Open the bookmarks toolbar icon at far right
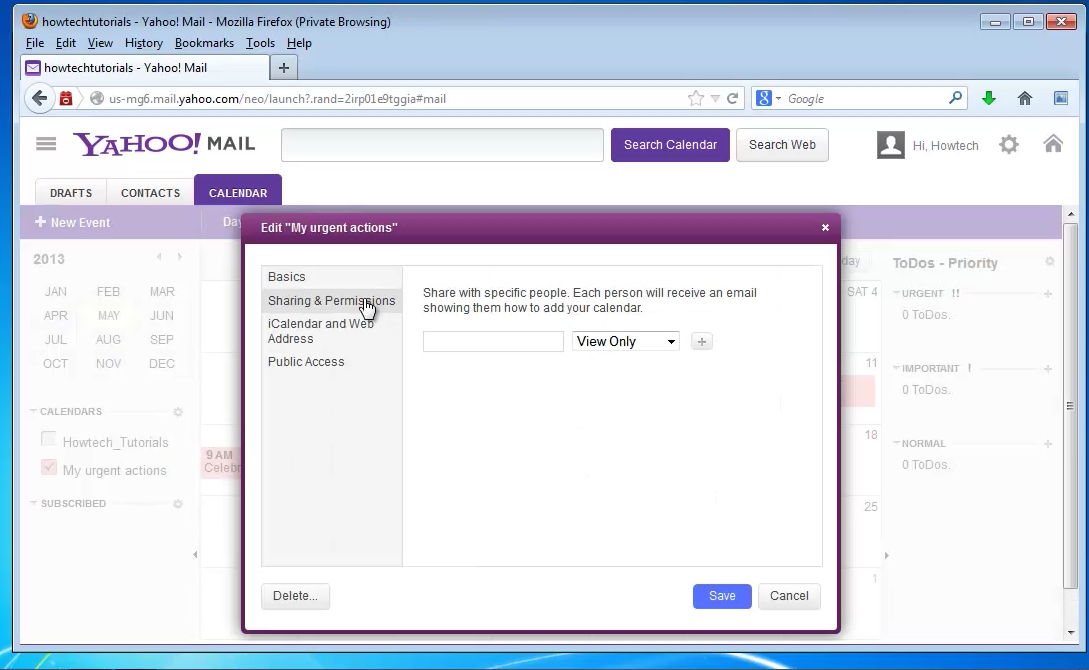Screen dimensions: 1089x670 (x=1061, y=99)
